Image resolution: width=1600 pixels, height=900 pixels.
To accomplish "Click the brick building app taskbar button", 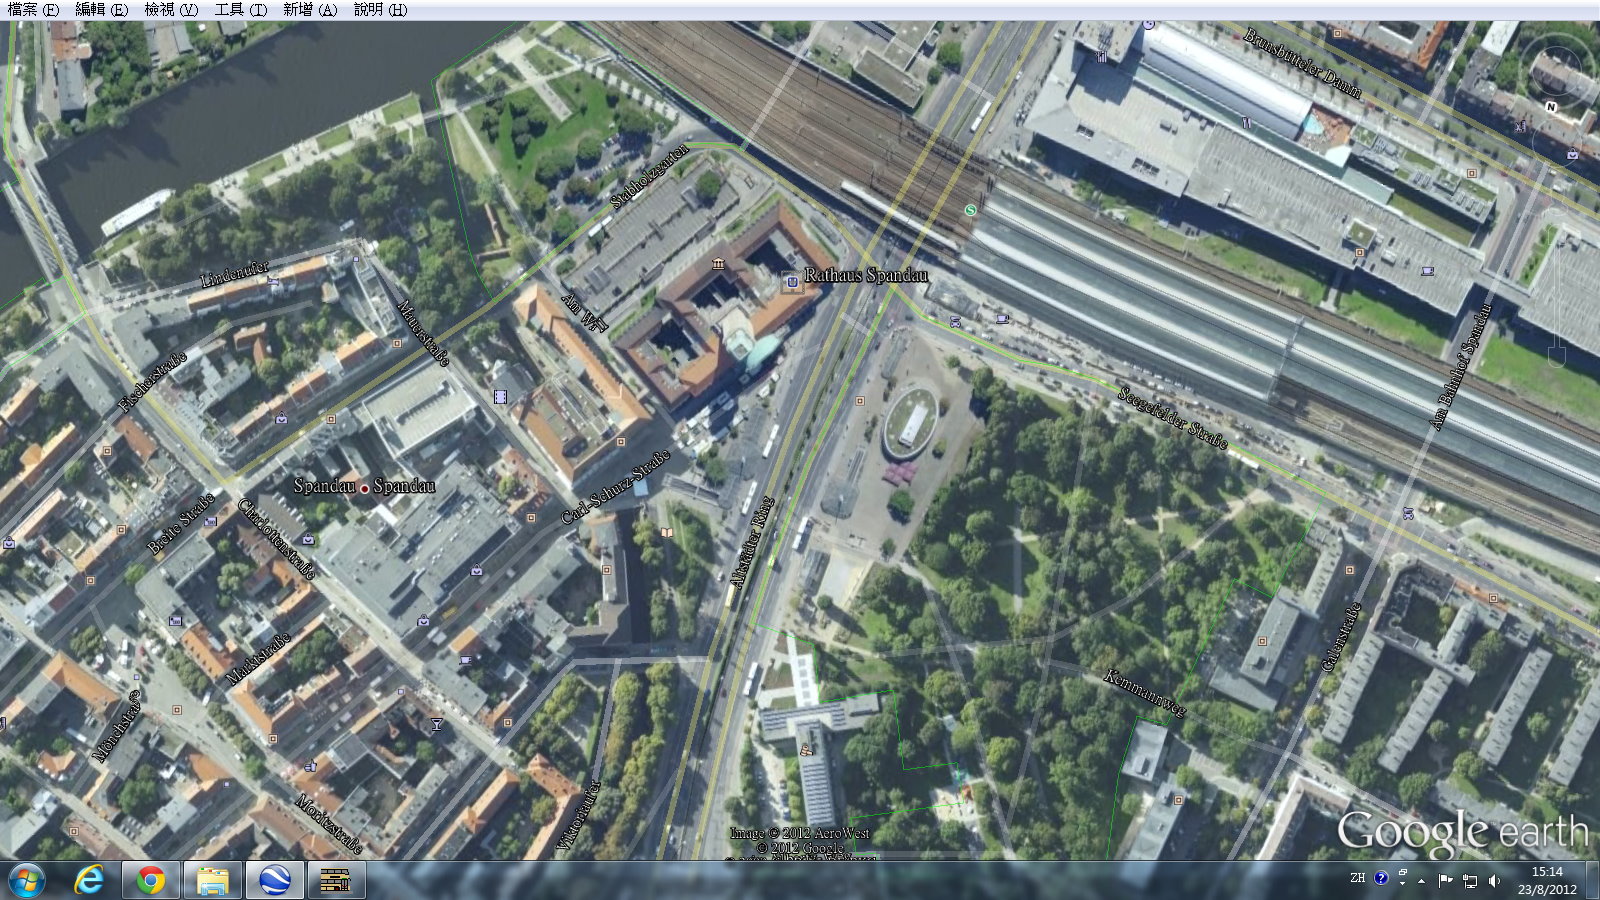I will tap(336, 881).
